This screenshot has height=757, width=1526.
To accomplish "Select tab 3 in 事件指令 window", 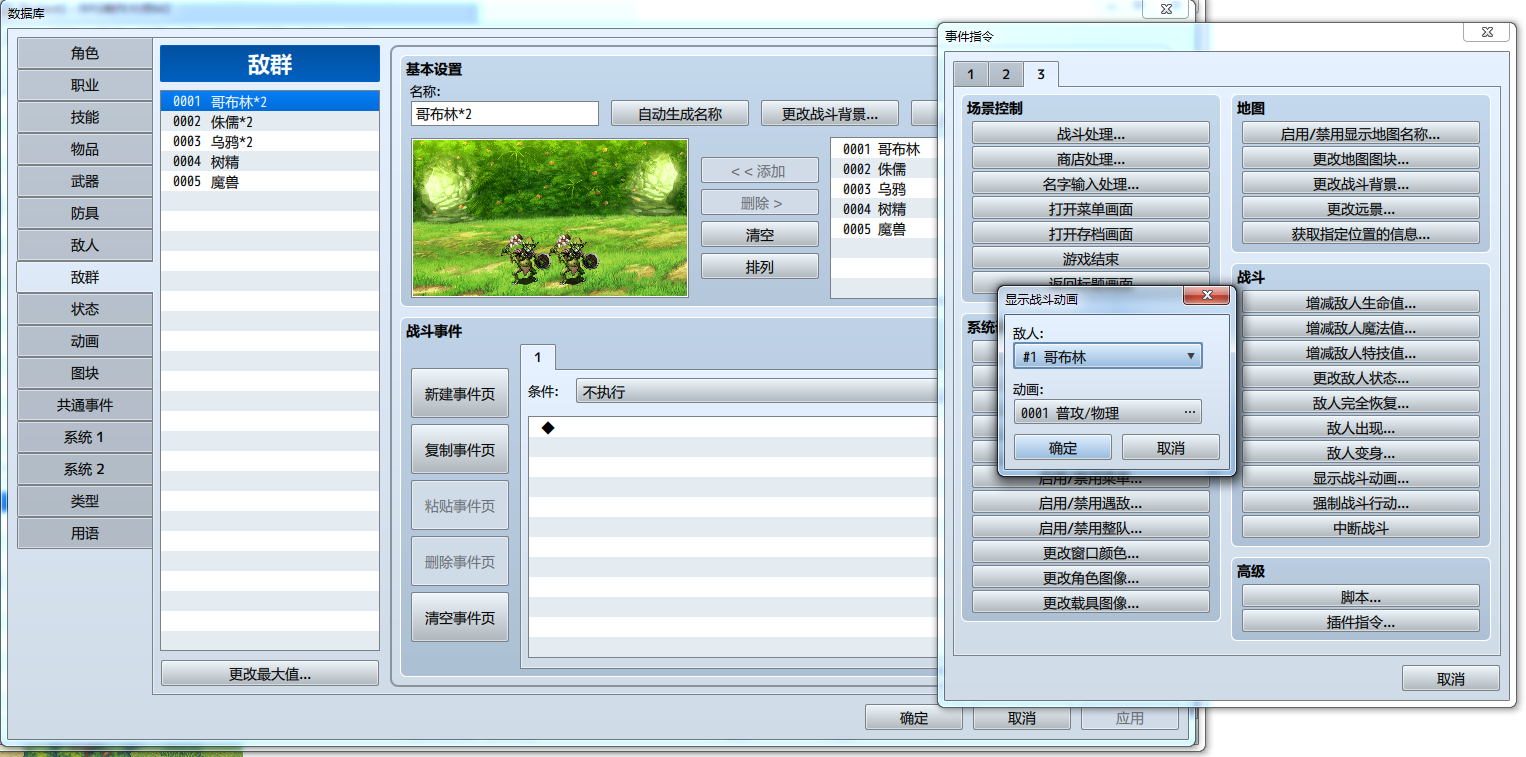I will click(1041, 73).
